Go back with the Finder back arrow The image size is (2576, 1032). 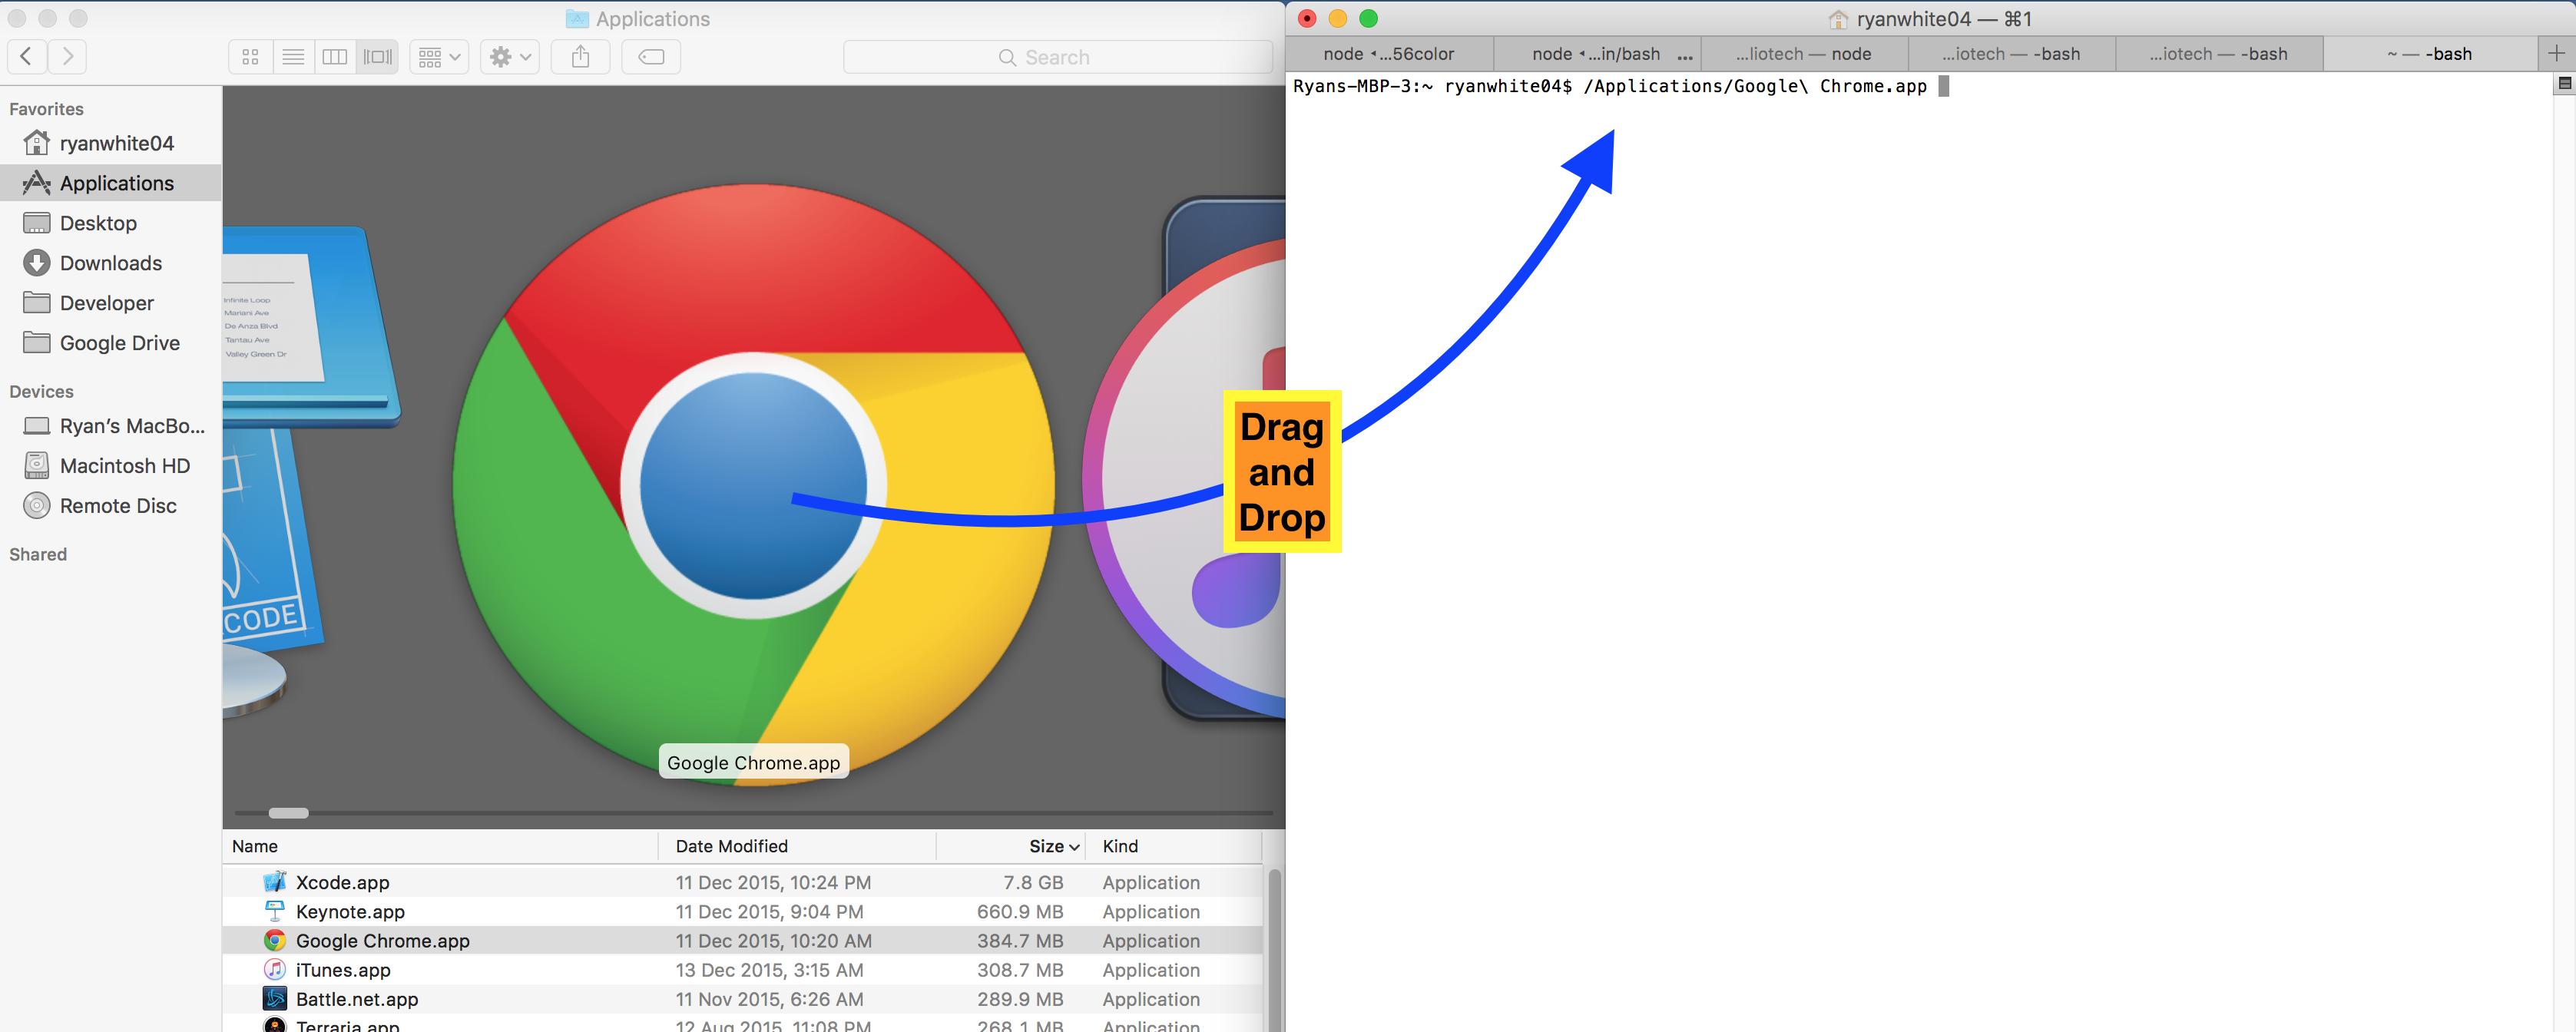click(27, 56)
